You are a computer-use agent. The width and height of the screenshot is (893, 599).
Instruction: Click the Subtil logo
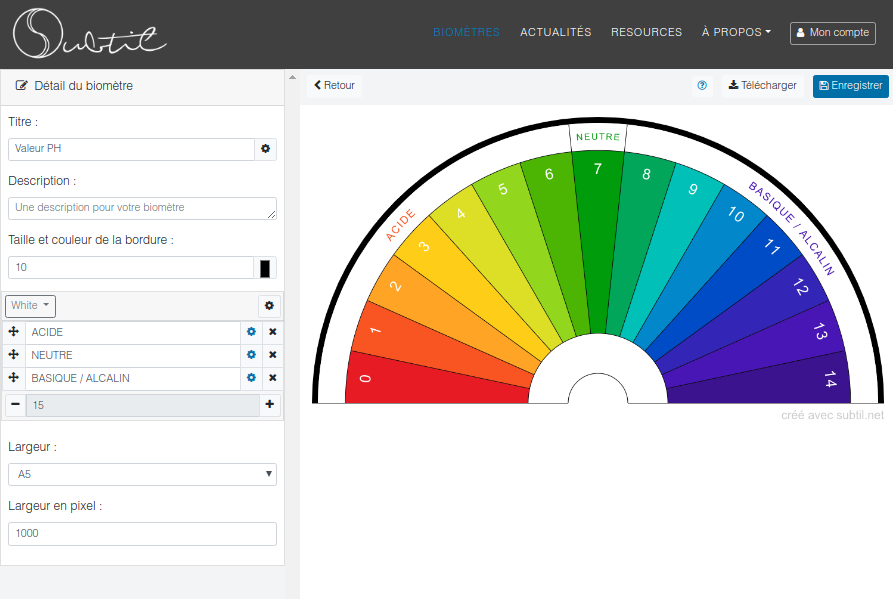[x=90, y=33]
